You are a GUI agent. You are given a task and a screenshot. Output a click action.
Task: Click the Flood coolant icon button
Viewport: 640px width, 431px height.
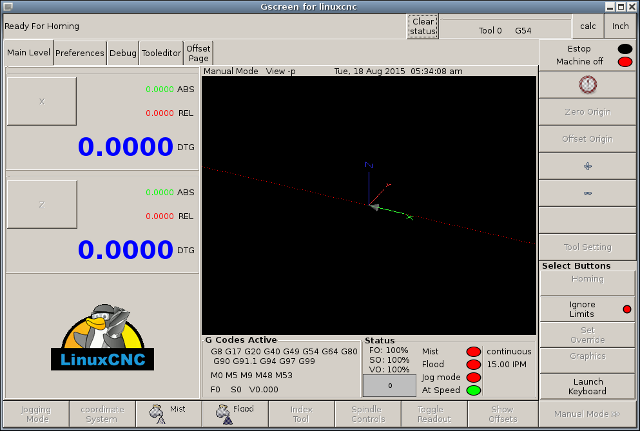(x=235, y=414)
